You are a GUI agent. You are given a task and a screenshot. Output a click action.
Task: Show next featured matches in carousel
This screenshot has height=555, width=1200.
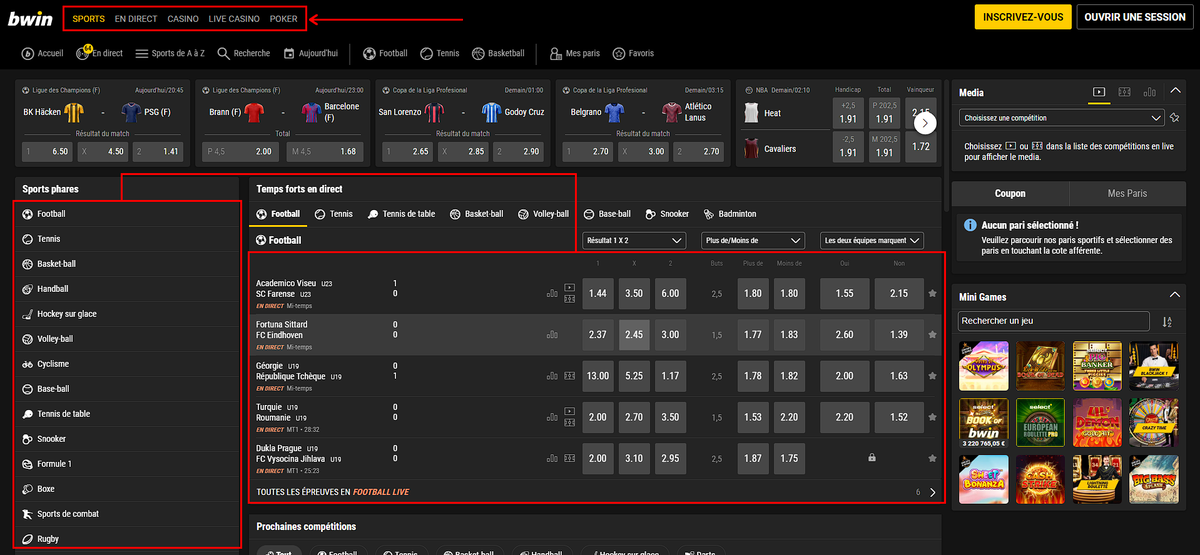[x=926, y=122]
